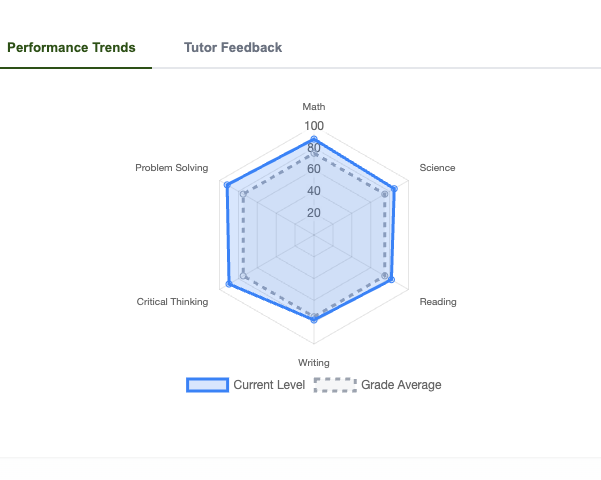Toggle the Grade Average legend label

point(401,385)
